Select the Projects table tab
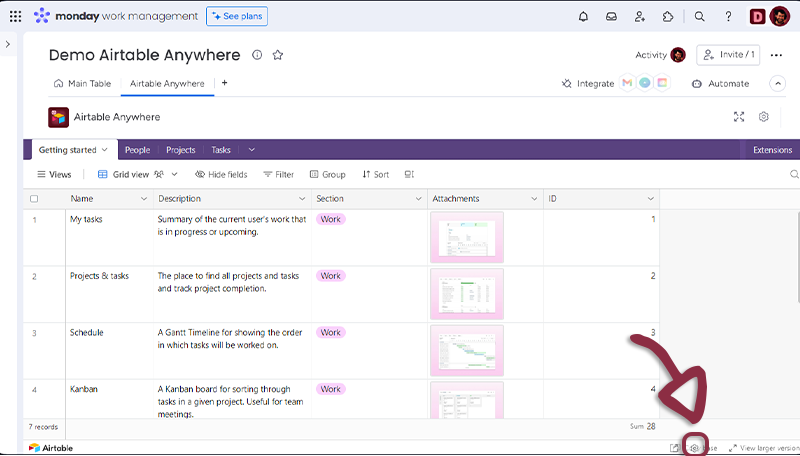Viewport: 800px width, 456px height. point(181,150)
